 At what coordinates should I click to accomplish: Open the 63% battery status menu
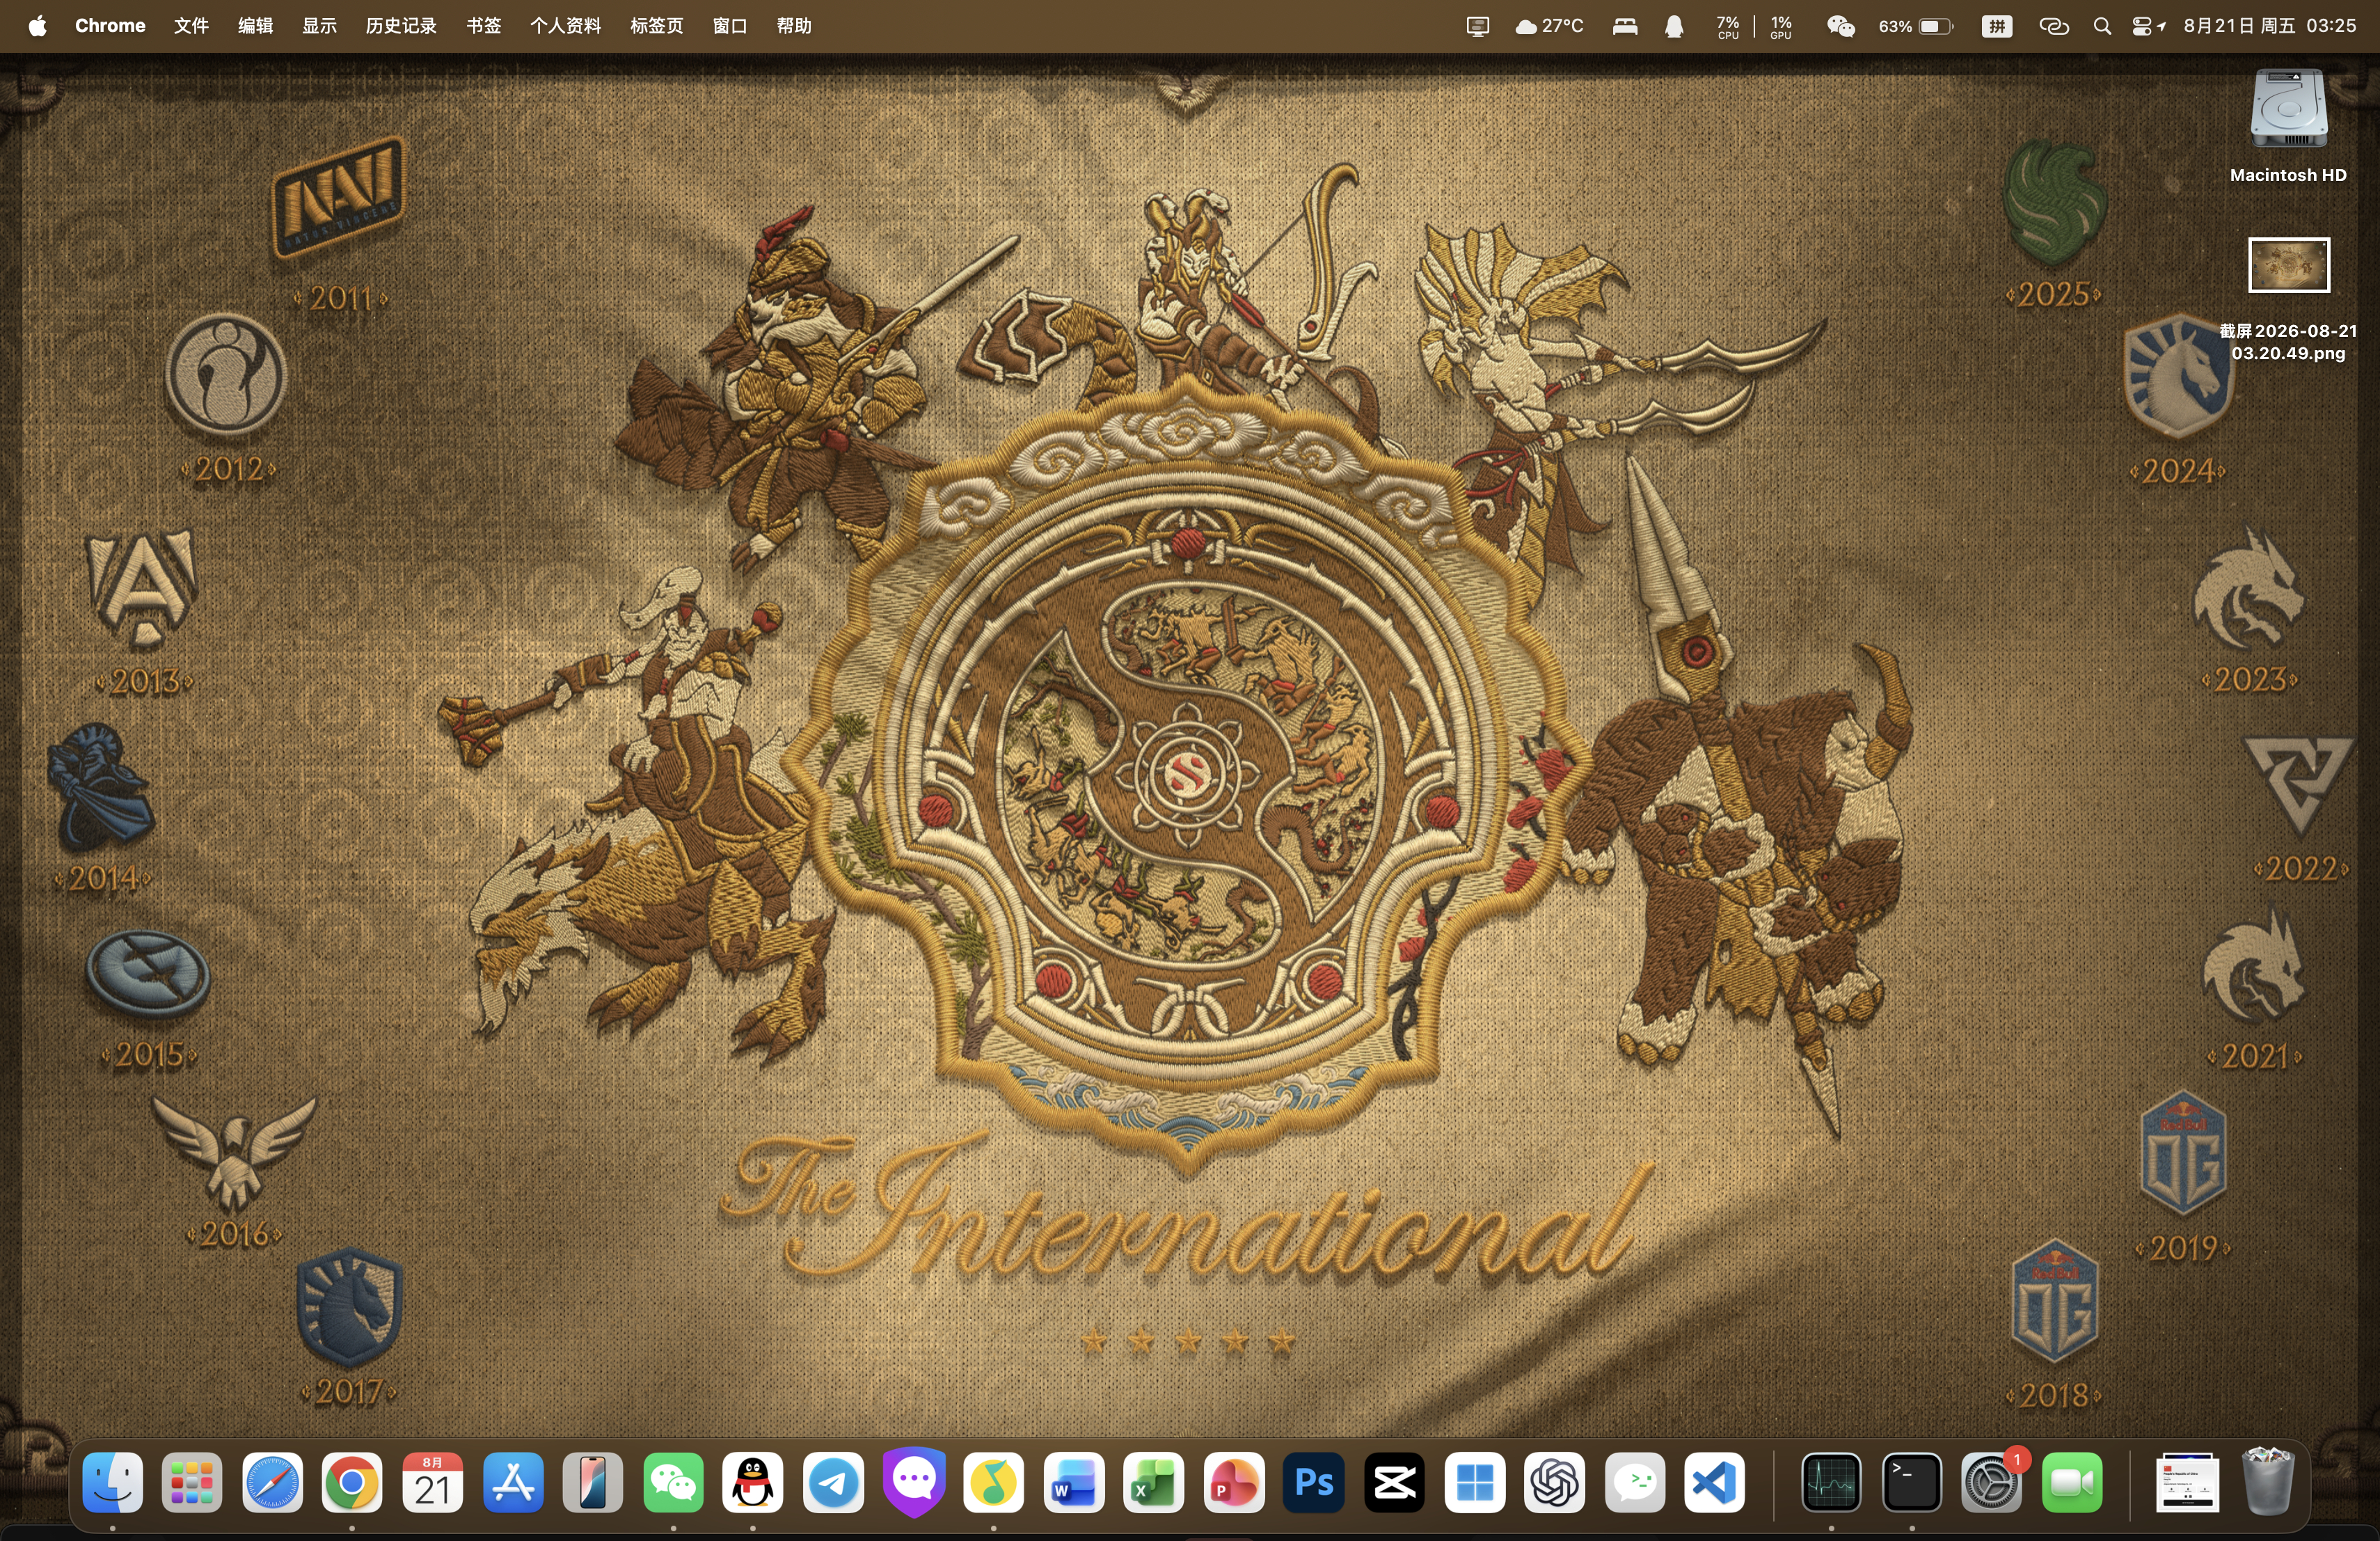point(1915,26)
